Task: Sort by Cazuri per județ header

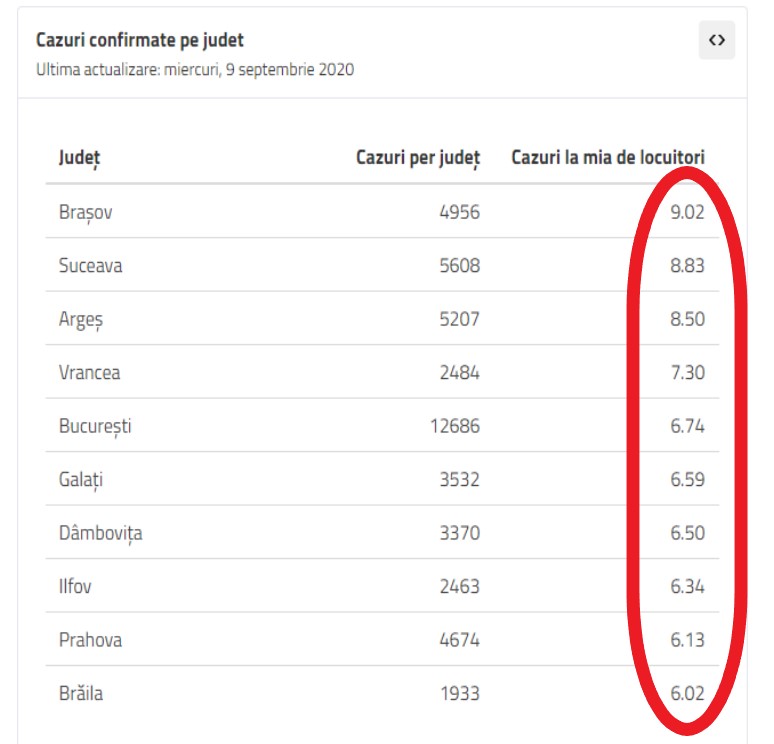Action: coord(418,158)
